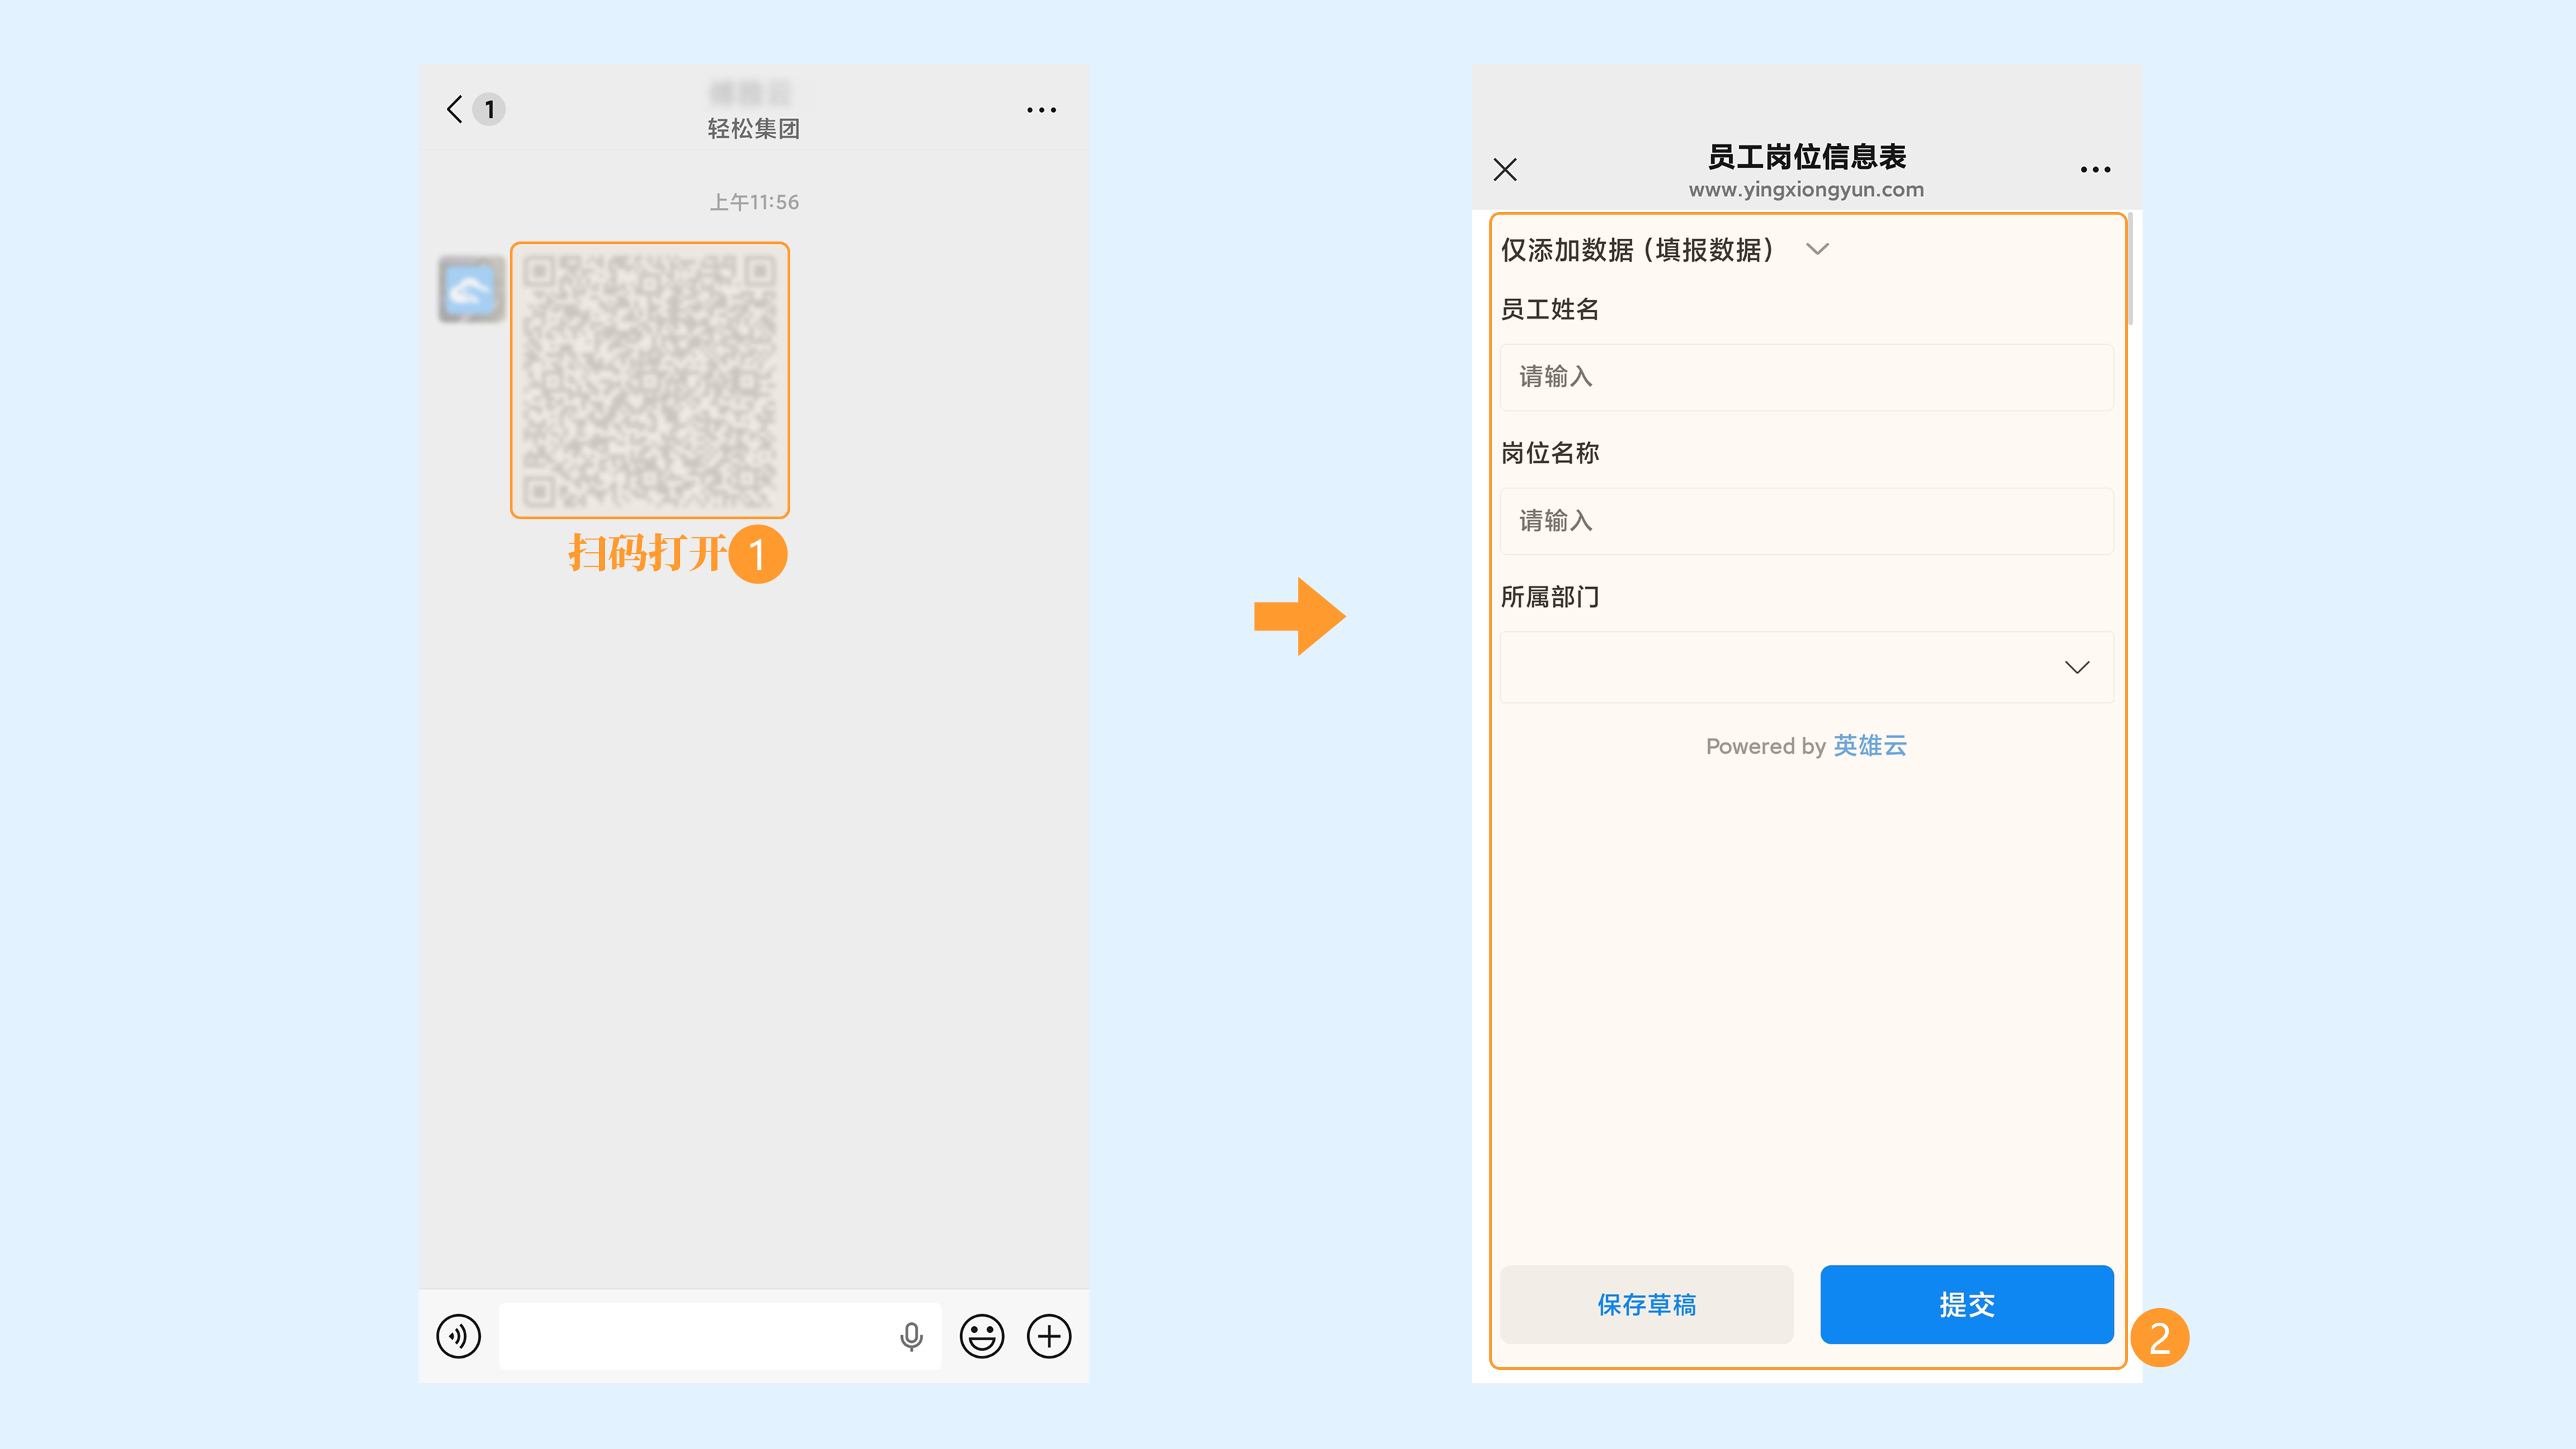Viewport: 2576px width, 1449px height.
Task: Tap the 上午11:56 timestamp
Action: tap(754, 202)
